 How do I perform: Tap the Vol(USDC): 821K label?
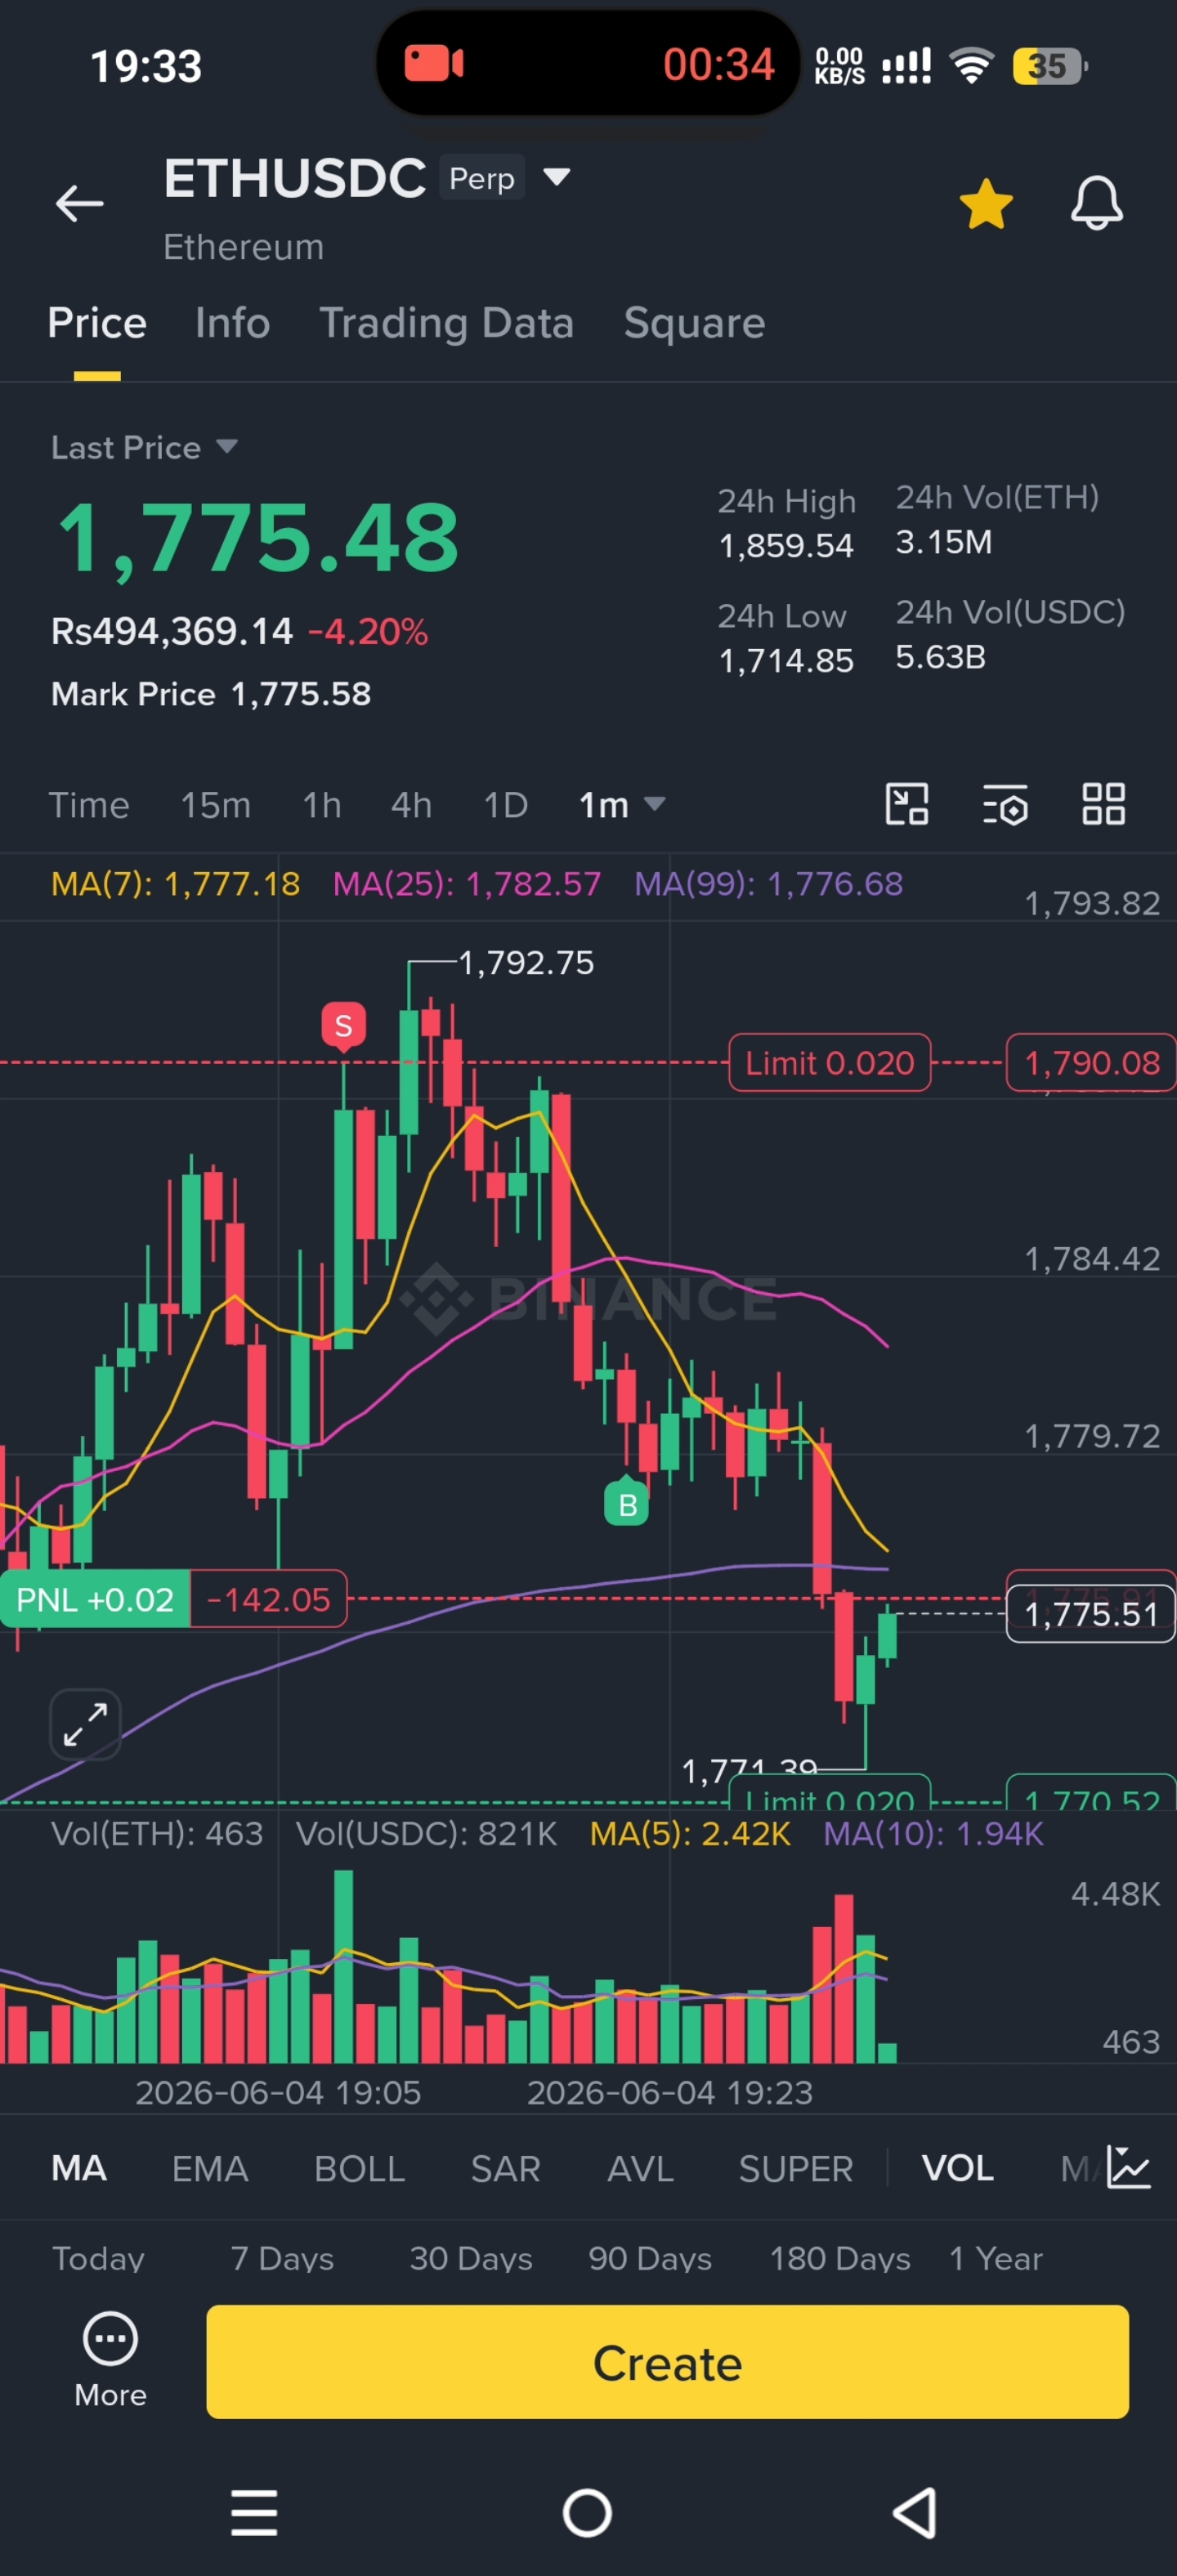pos(426,1833)
